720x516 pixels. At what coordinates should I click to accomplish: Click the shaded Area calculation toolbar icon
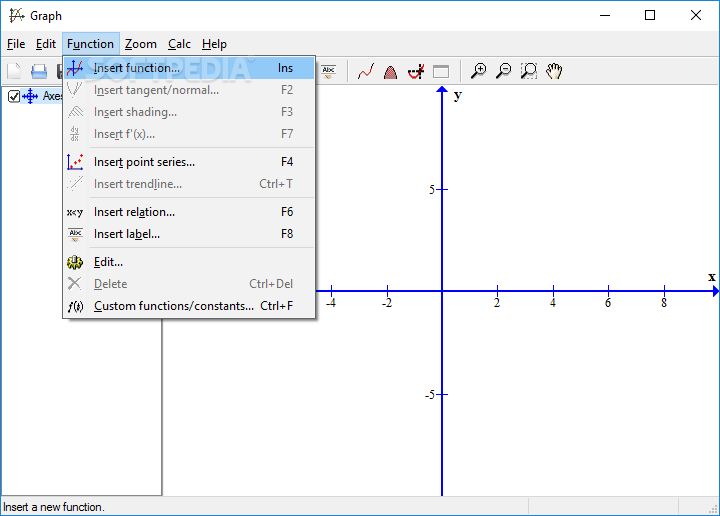tap(390, 71)
